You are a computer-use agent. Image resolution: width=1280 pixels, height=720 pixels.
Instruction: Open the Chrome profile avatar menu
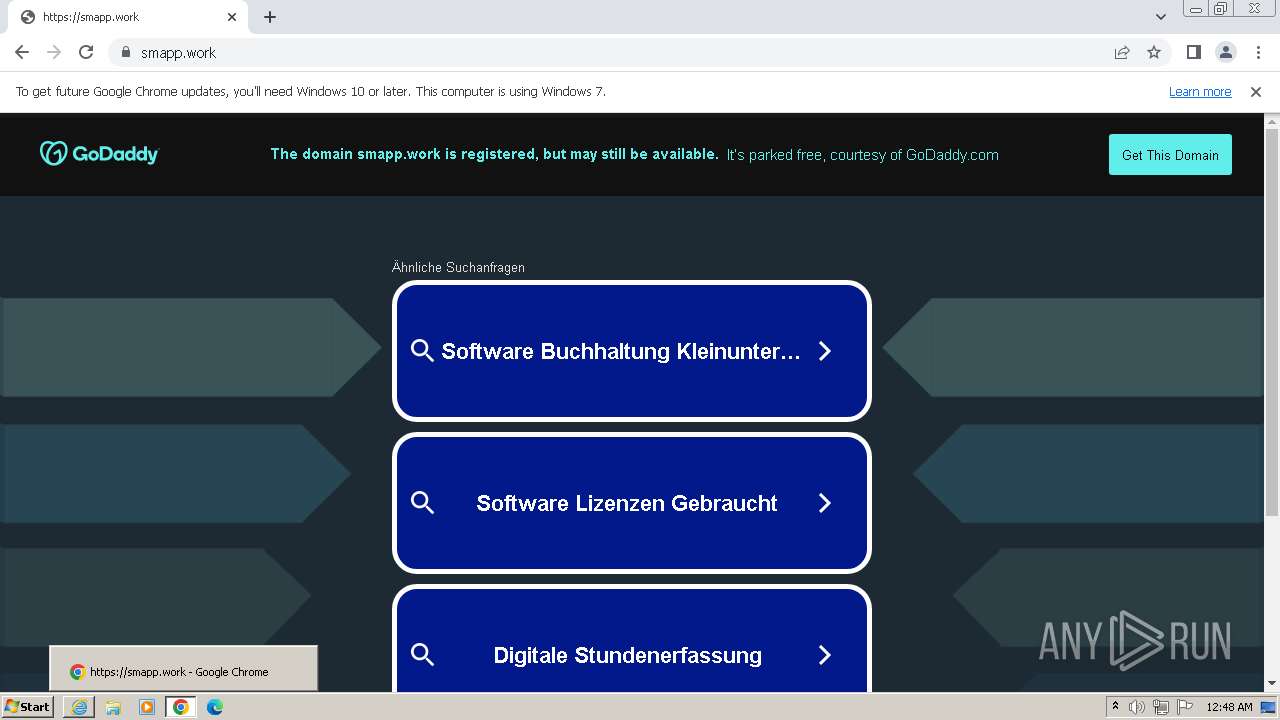click(1225, 52)
